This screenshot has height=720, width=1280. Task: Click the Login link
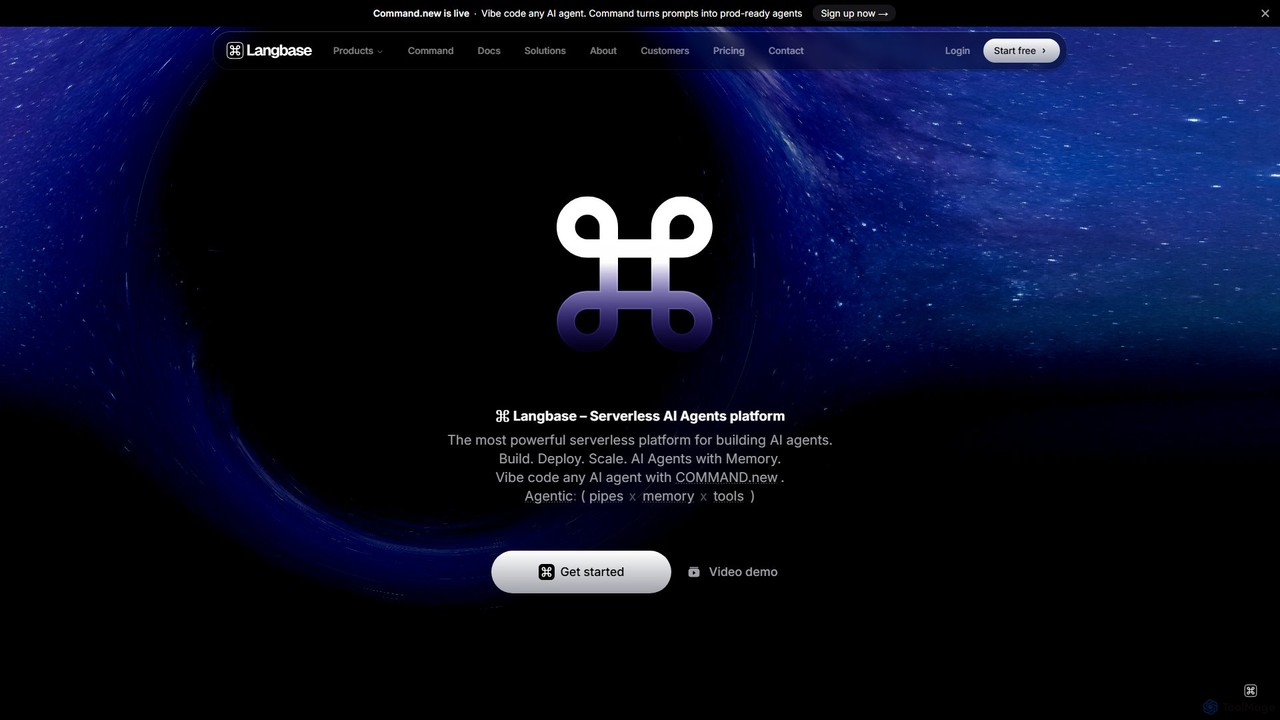coord(957,51)
